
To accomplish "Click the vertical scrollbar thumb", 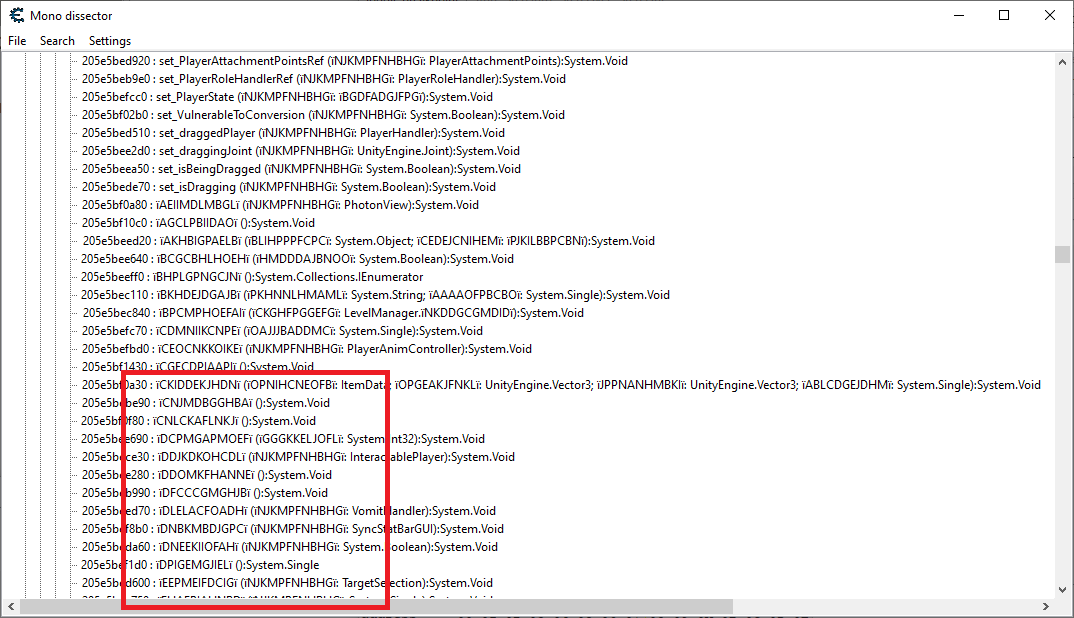I will pyautogui.click(x=1062, y=254).
